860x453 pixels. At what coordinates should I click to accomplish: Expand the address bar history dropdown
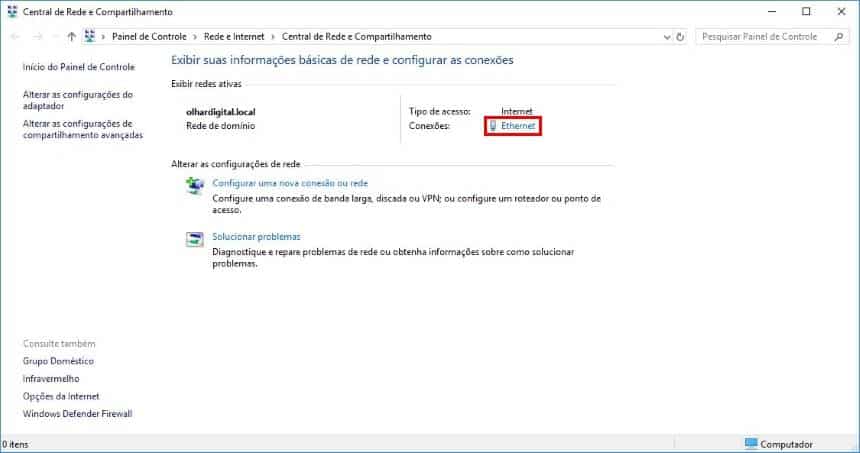[665, 36]
